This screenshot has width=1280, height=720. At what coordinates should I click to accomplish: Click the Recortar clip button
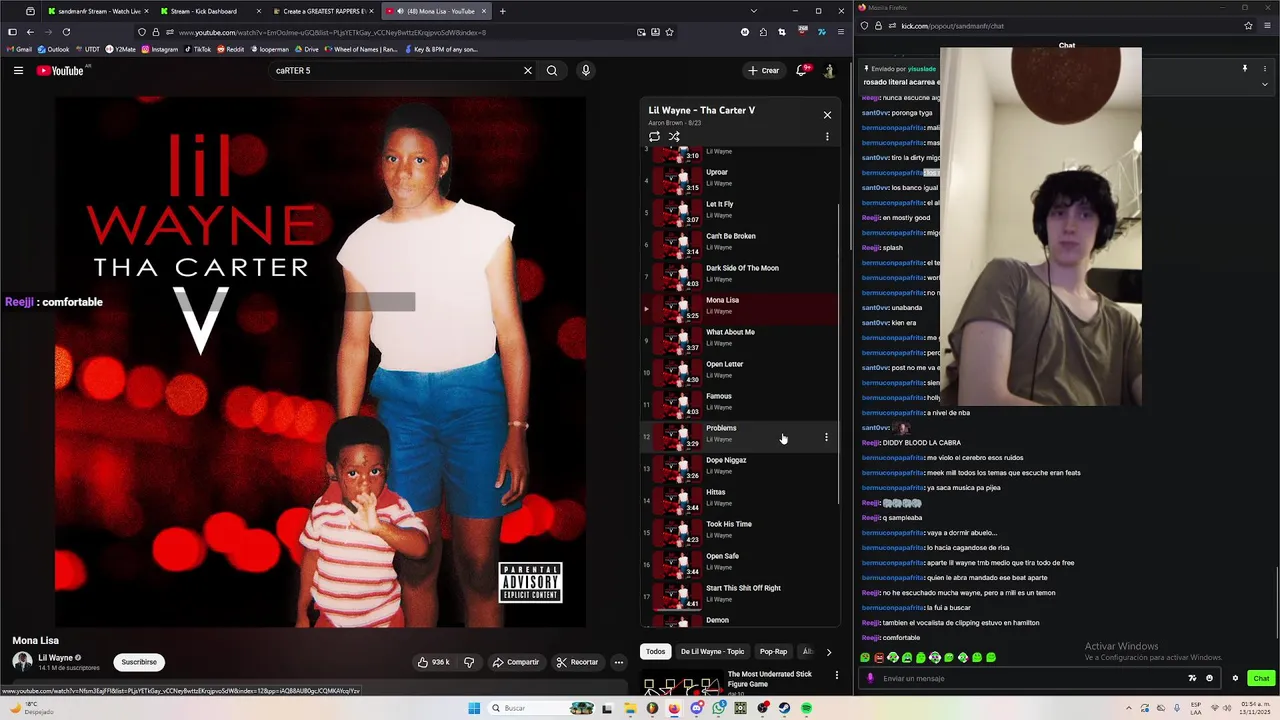tap(577, 662)
